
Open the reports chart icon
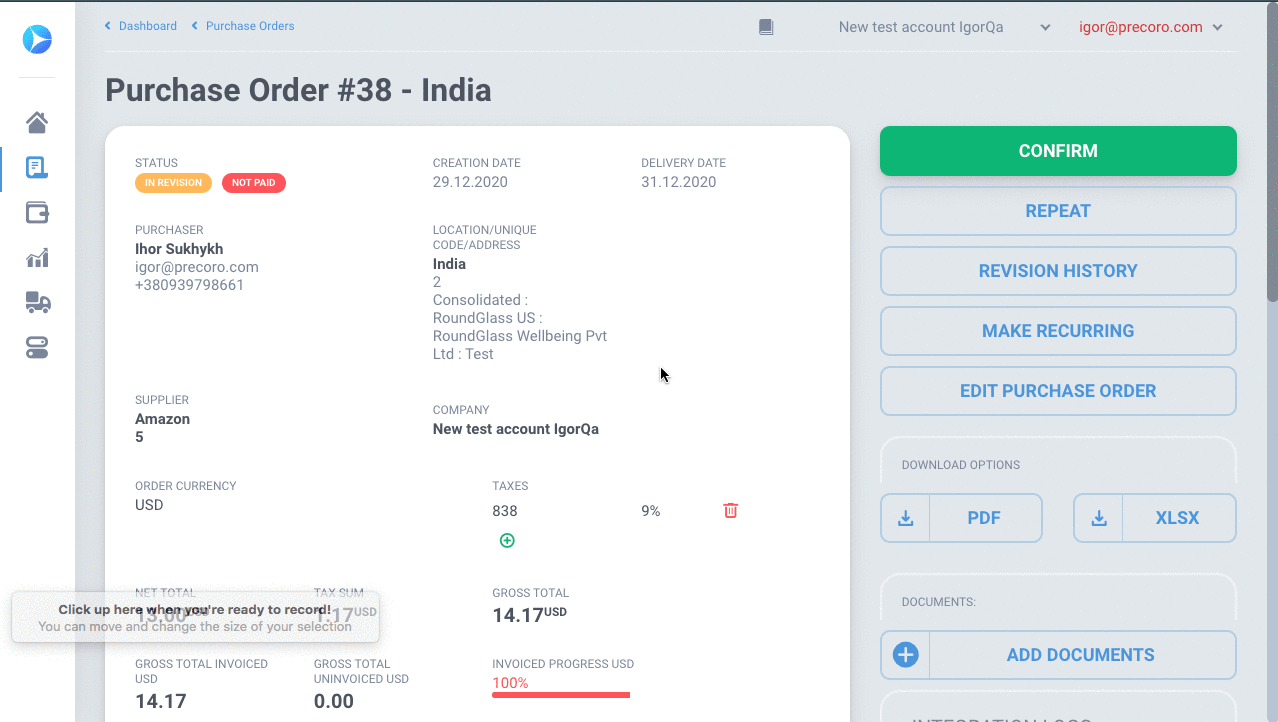pyautogui.click(x=37, y=258)
